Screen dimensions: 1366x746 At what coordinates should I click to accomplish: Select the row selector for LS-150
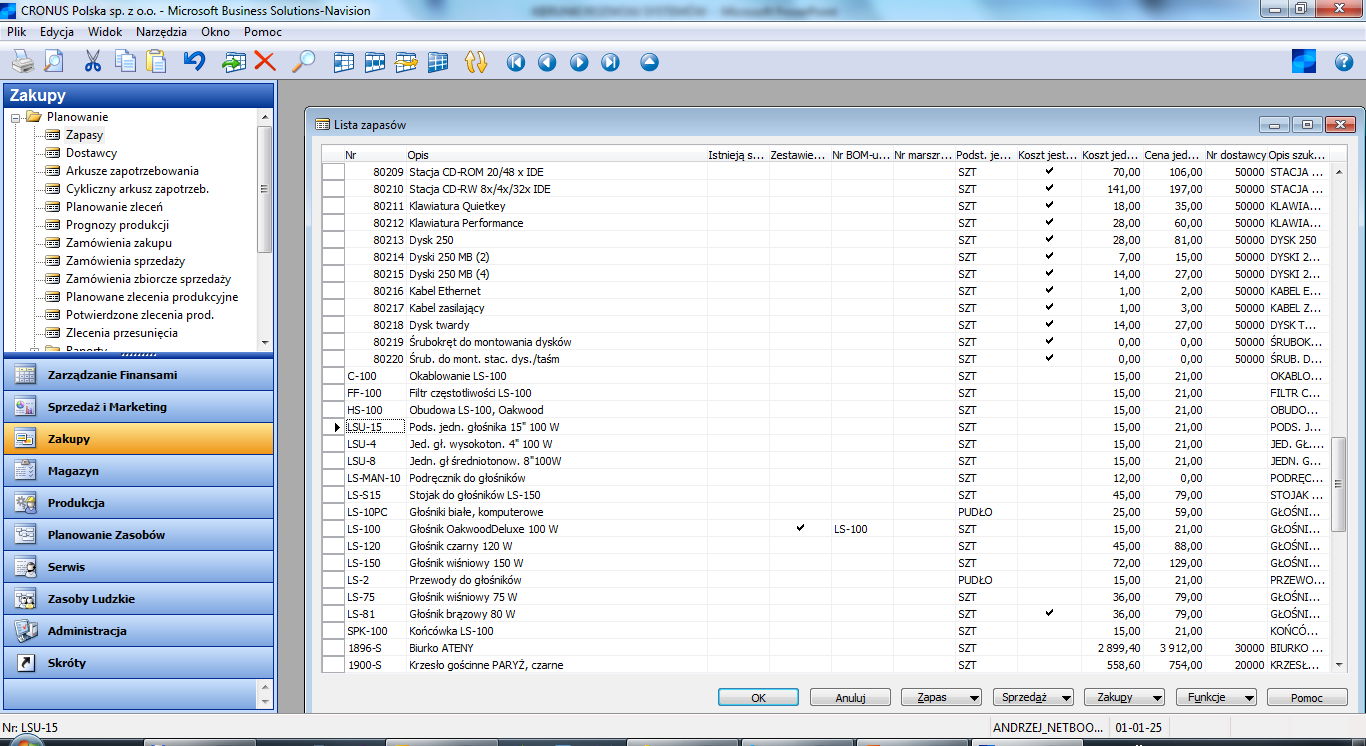coord(332,562)
